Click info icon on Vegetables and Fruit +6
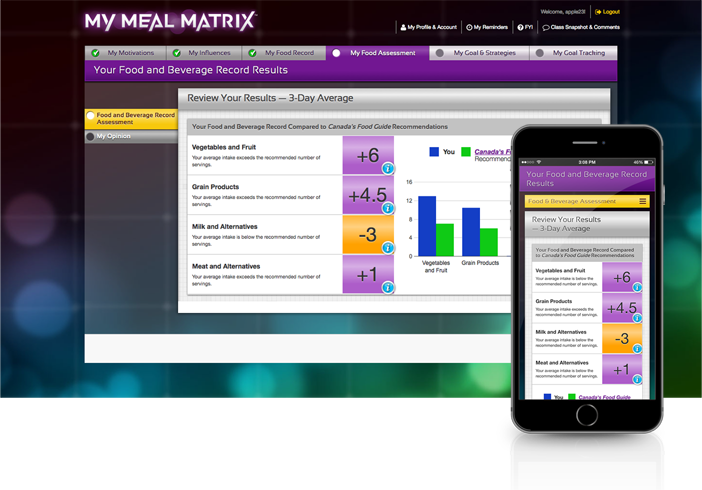Viewport: 702px width, 490px height. tap(388, 168)
